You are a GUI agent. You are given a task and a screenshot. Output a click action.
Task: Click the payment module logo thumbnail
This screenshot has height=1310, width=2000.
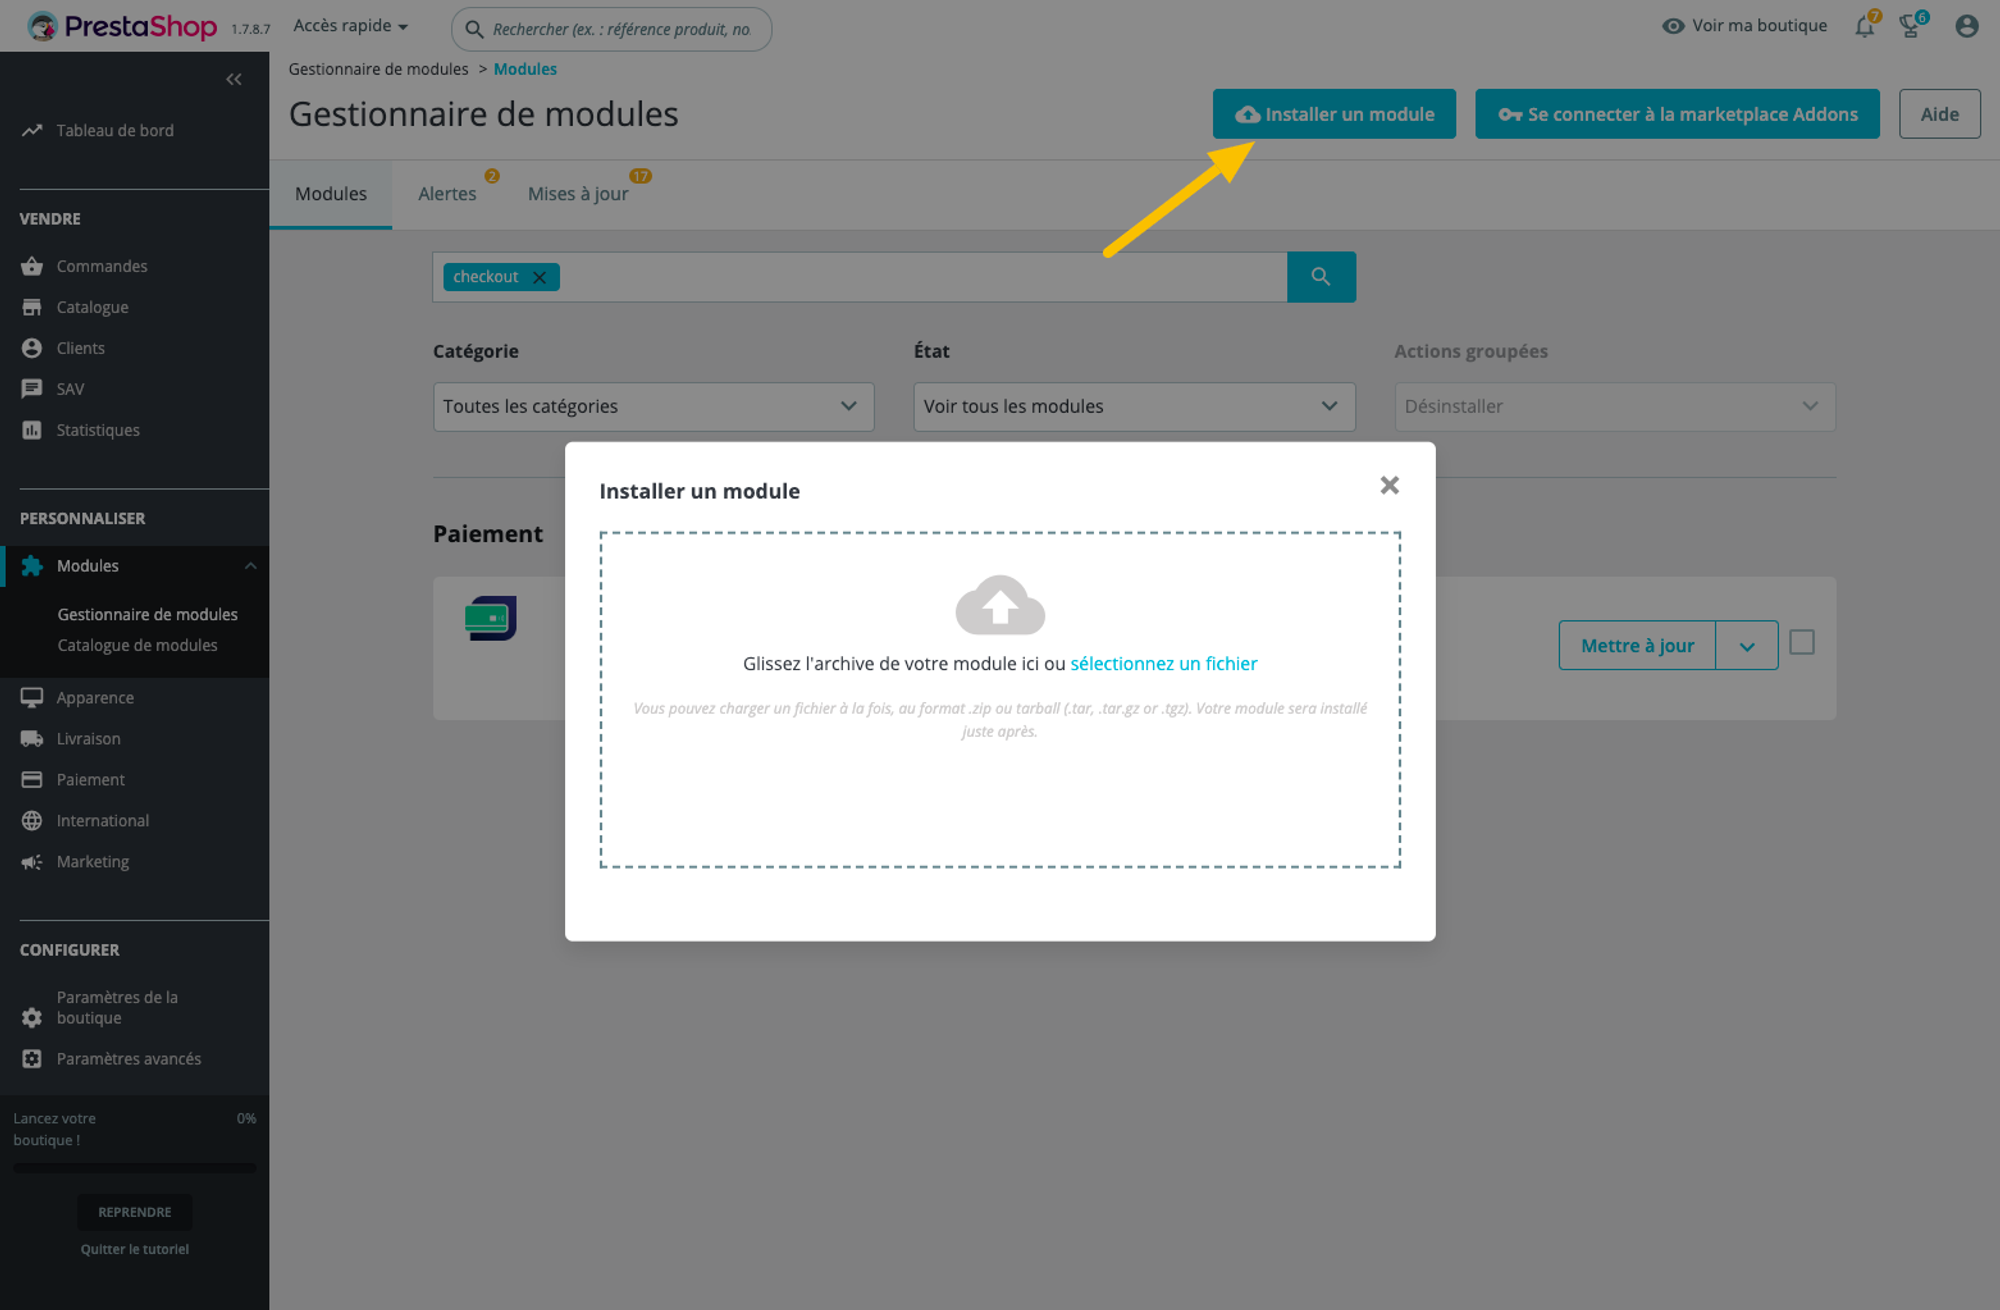(x=491, y=618)
